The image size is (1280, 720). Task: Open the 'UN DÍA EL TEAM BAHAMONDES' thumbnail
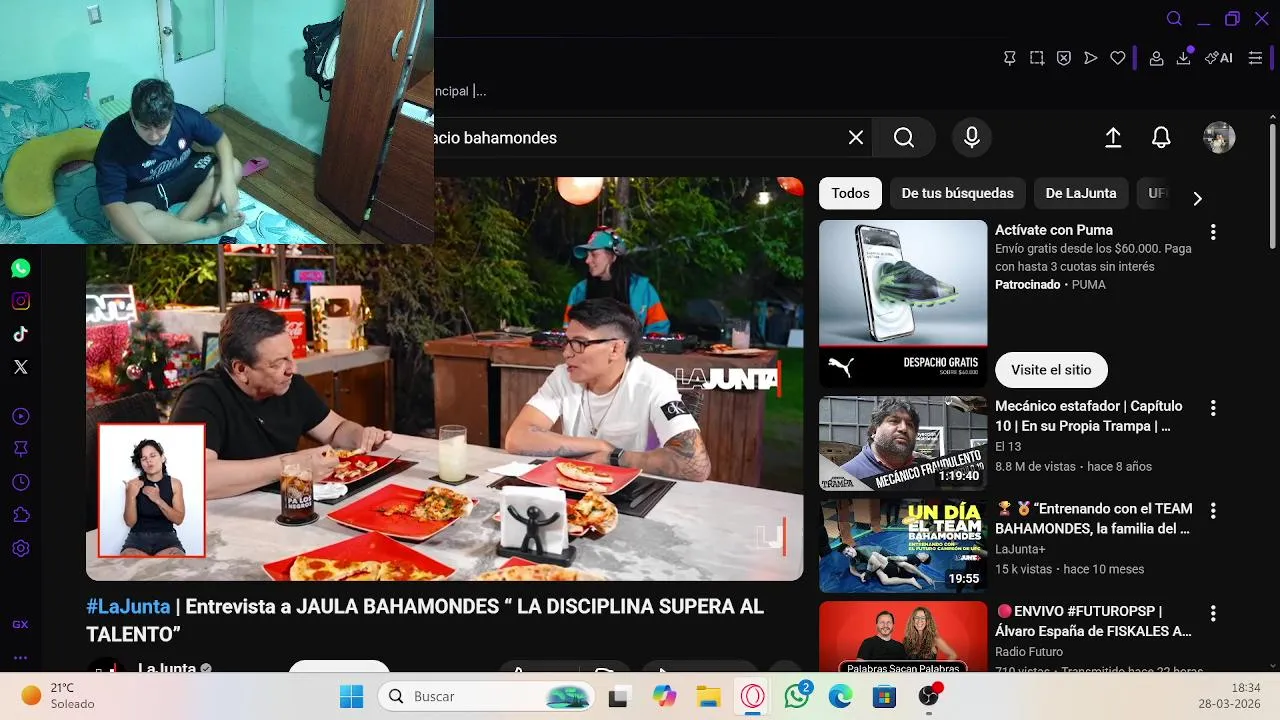[903, 546]
